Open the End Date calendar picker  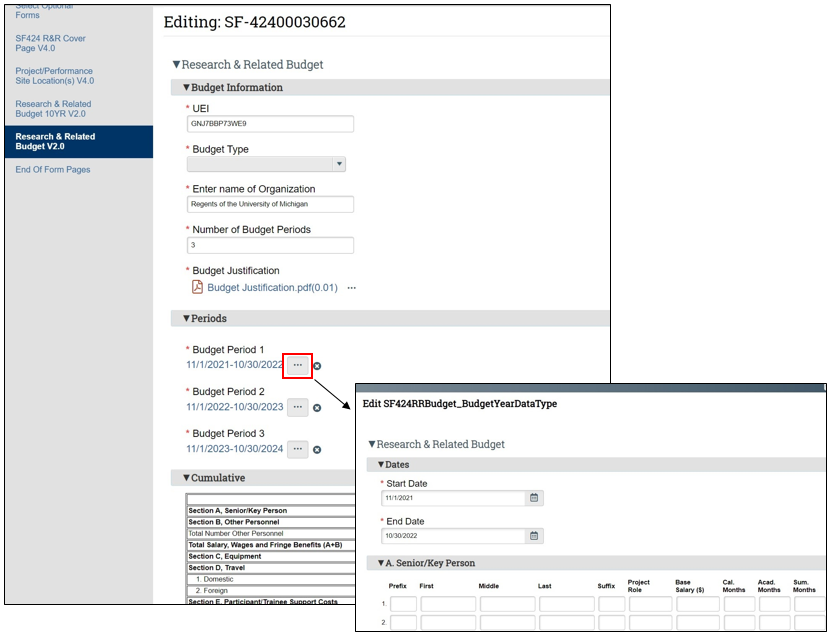(x=534, y=536)
